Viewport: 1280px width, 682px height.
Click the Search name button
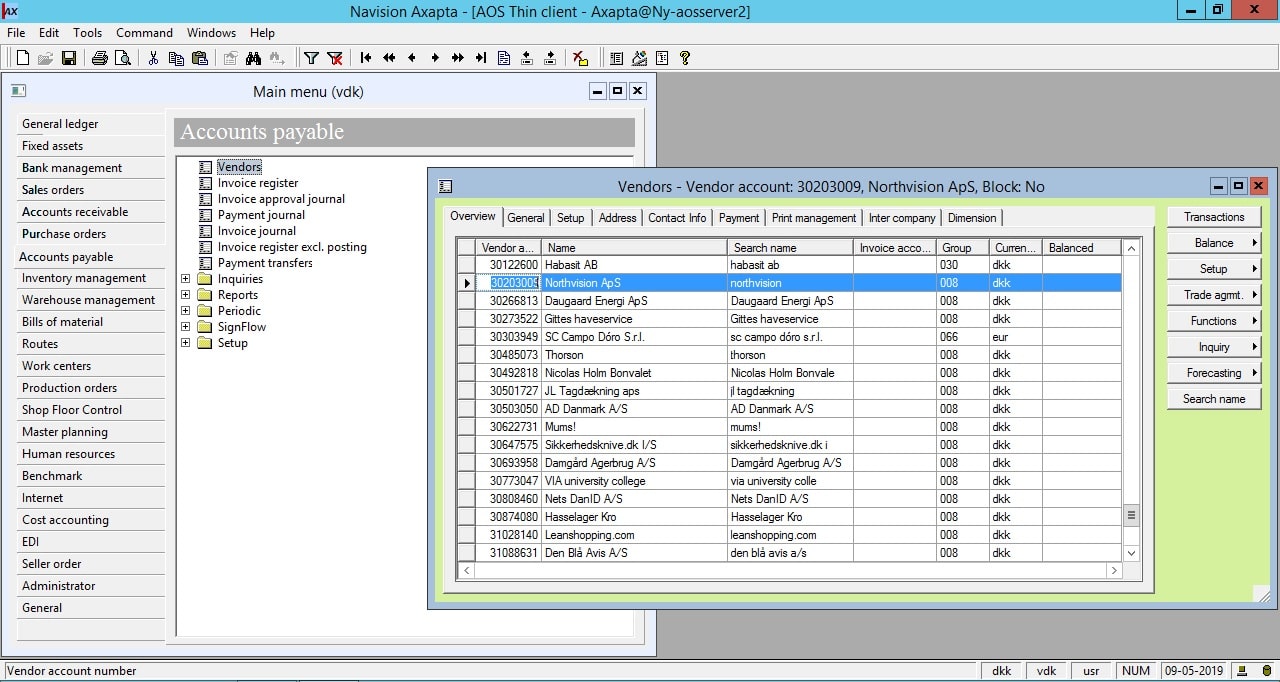[x=1214, y=399]
